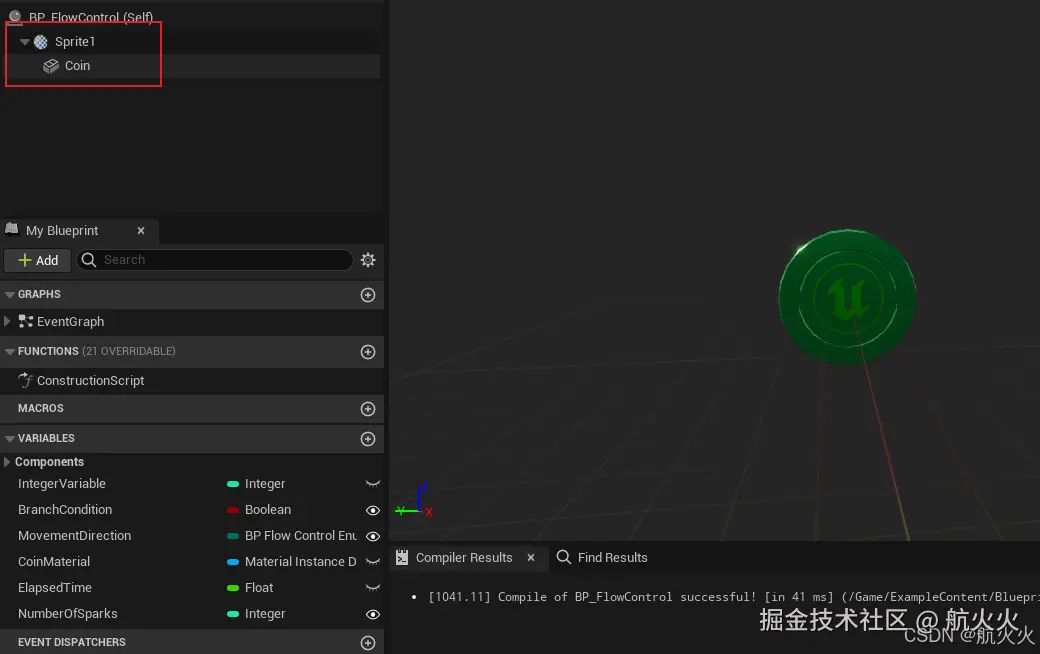Image resolution: width=1040 pixels, height=654 pixels.
Task: Click the Boolean type label of BranchCondition
Action: click(x=268, y=510)
